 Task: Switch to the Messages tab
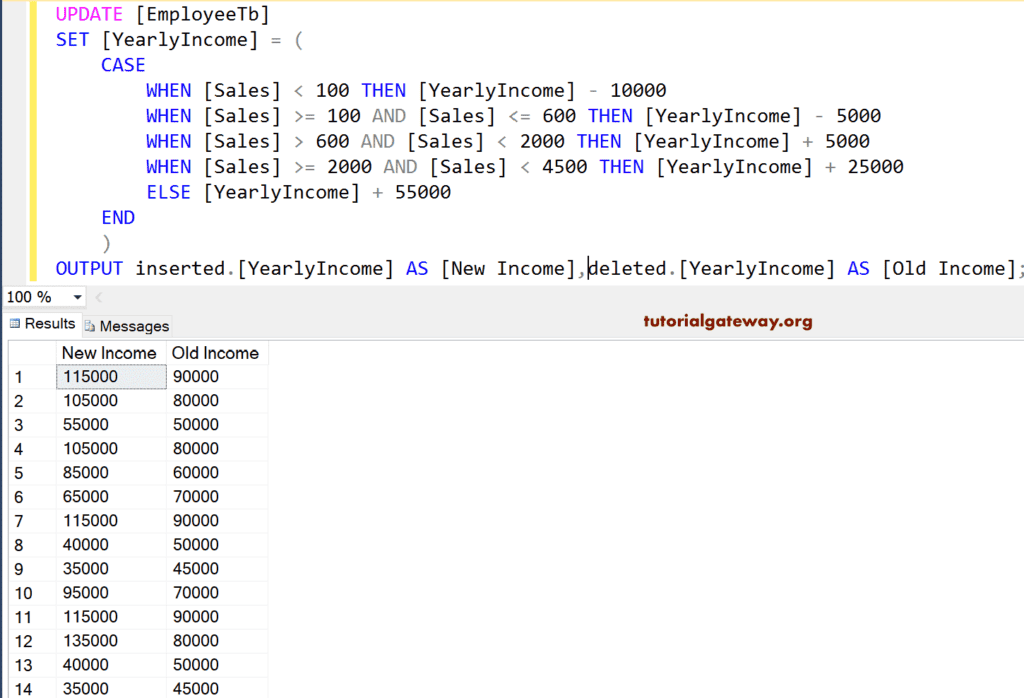[x=127, y=326]
